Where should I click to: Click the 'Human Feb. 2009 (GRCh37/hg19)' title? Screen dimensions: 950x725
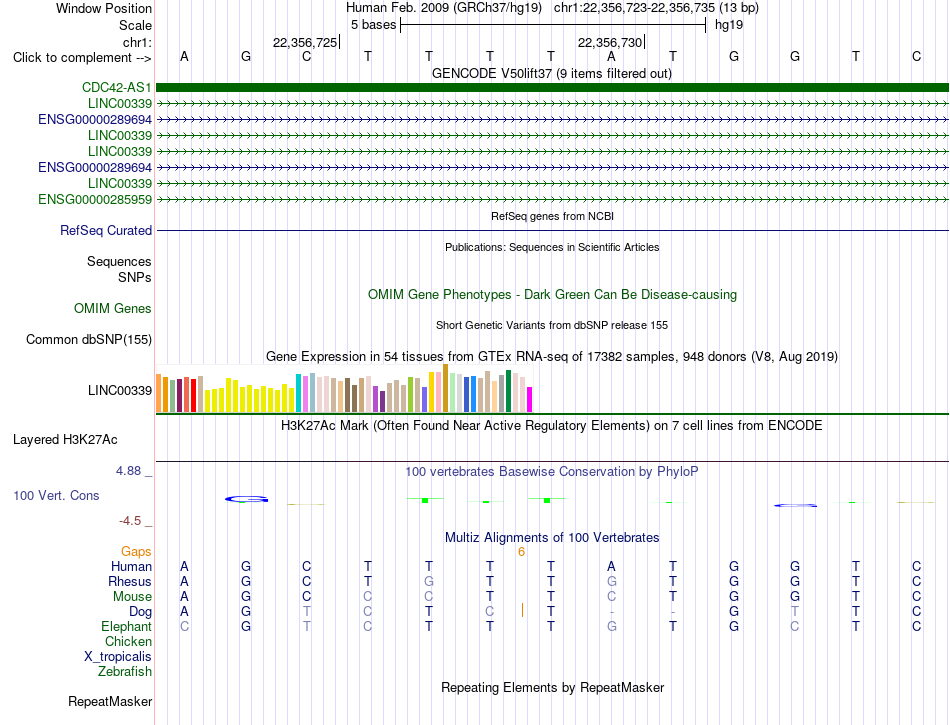click(443, 8)
